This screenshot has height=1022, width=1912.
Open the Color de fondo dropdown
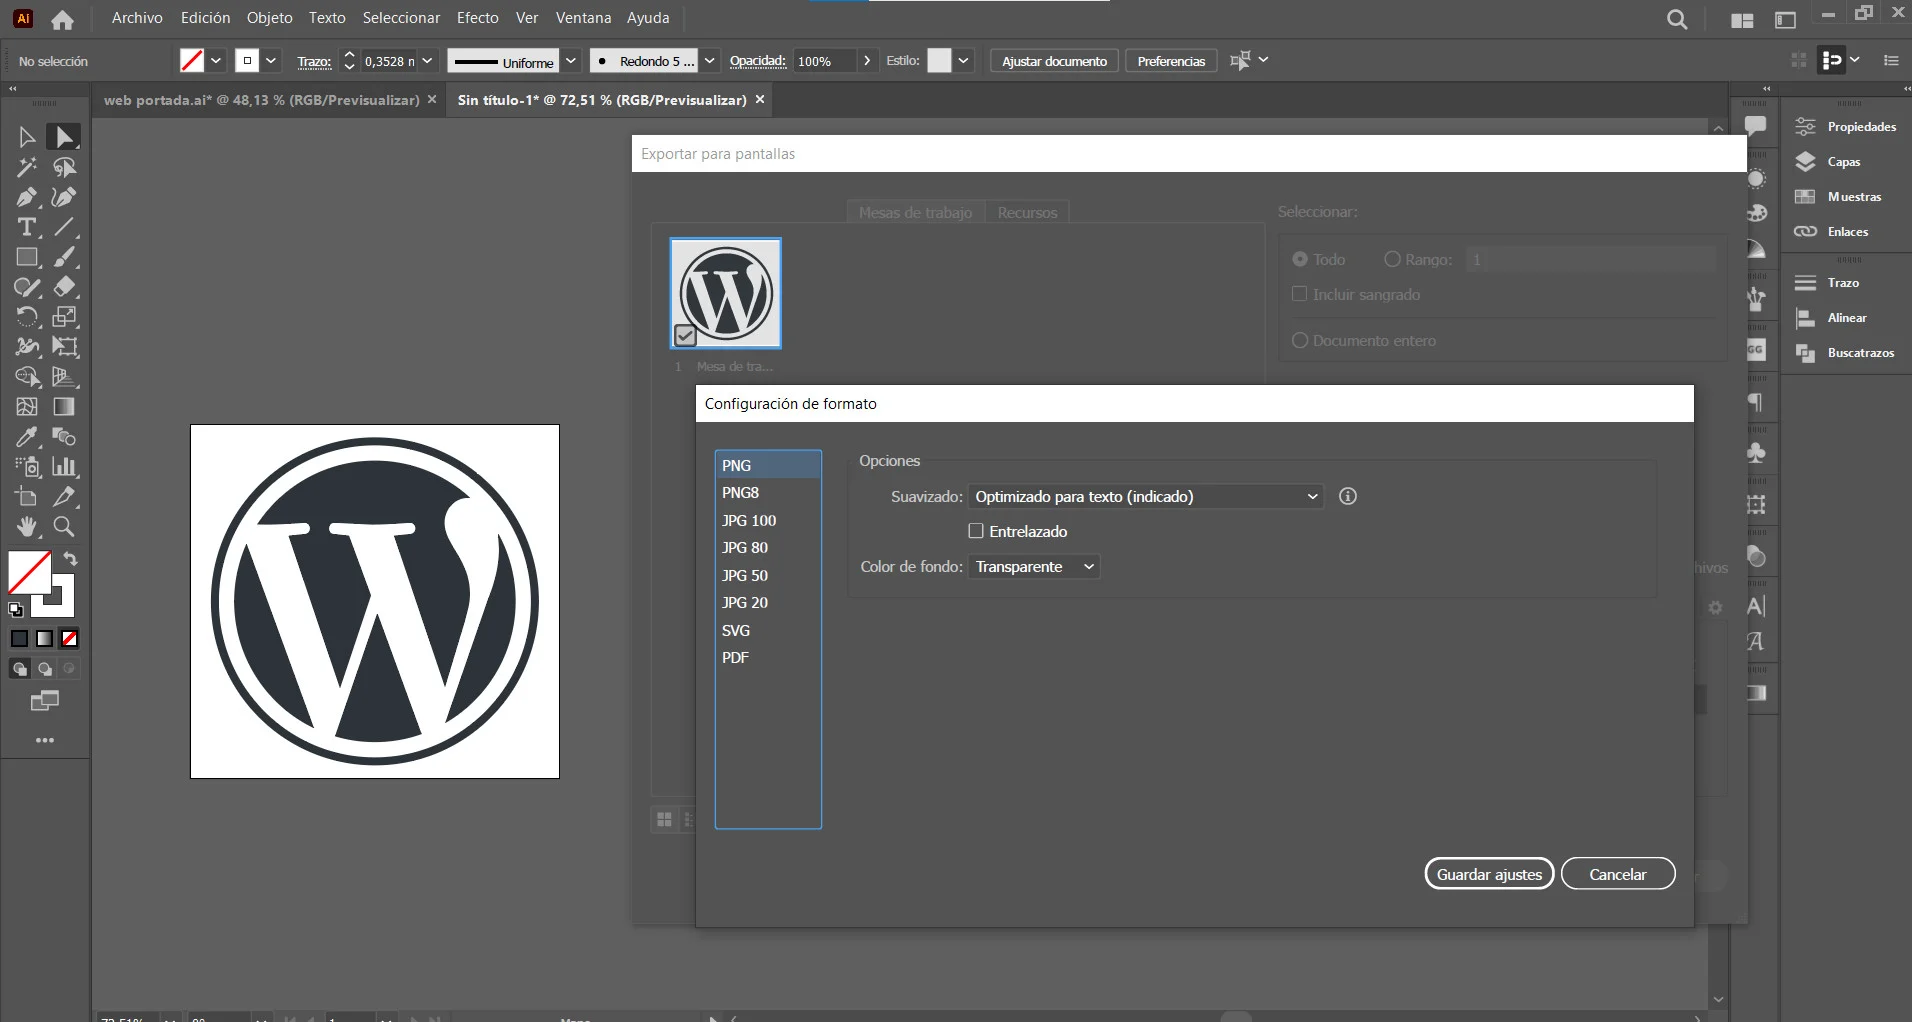click(1034, 567)
